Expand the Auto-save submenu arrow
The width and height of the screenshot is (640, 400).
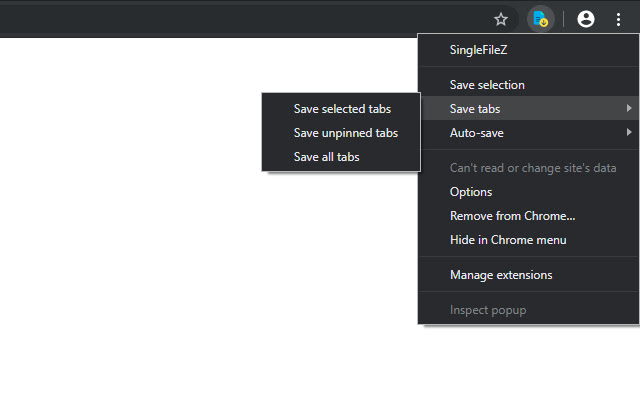pyautogui.click(x=629, y=132)
